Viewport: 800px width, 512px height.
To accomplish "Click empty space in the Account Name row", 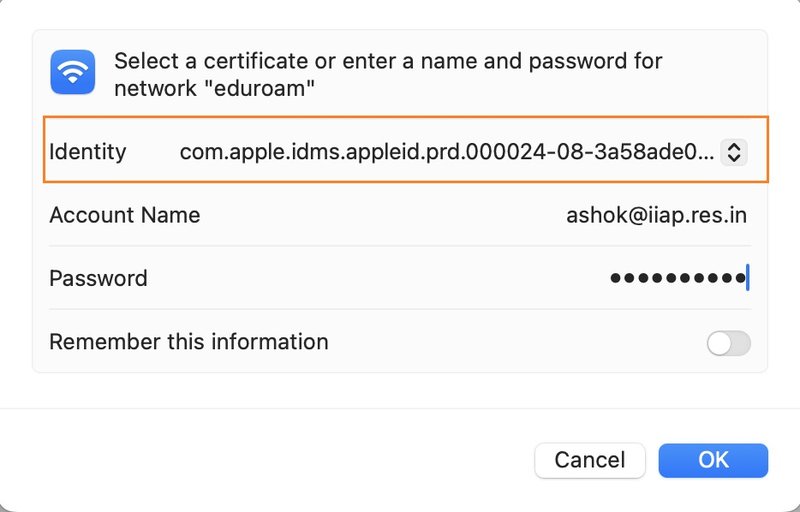I will pos(380,215).
